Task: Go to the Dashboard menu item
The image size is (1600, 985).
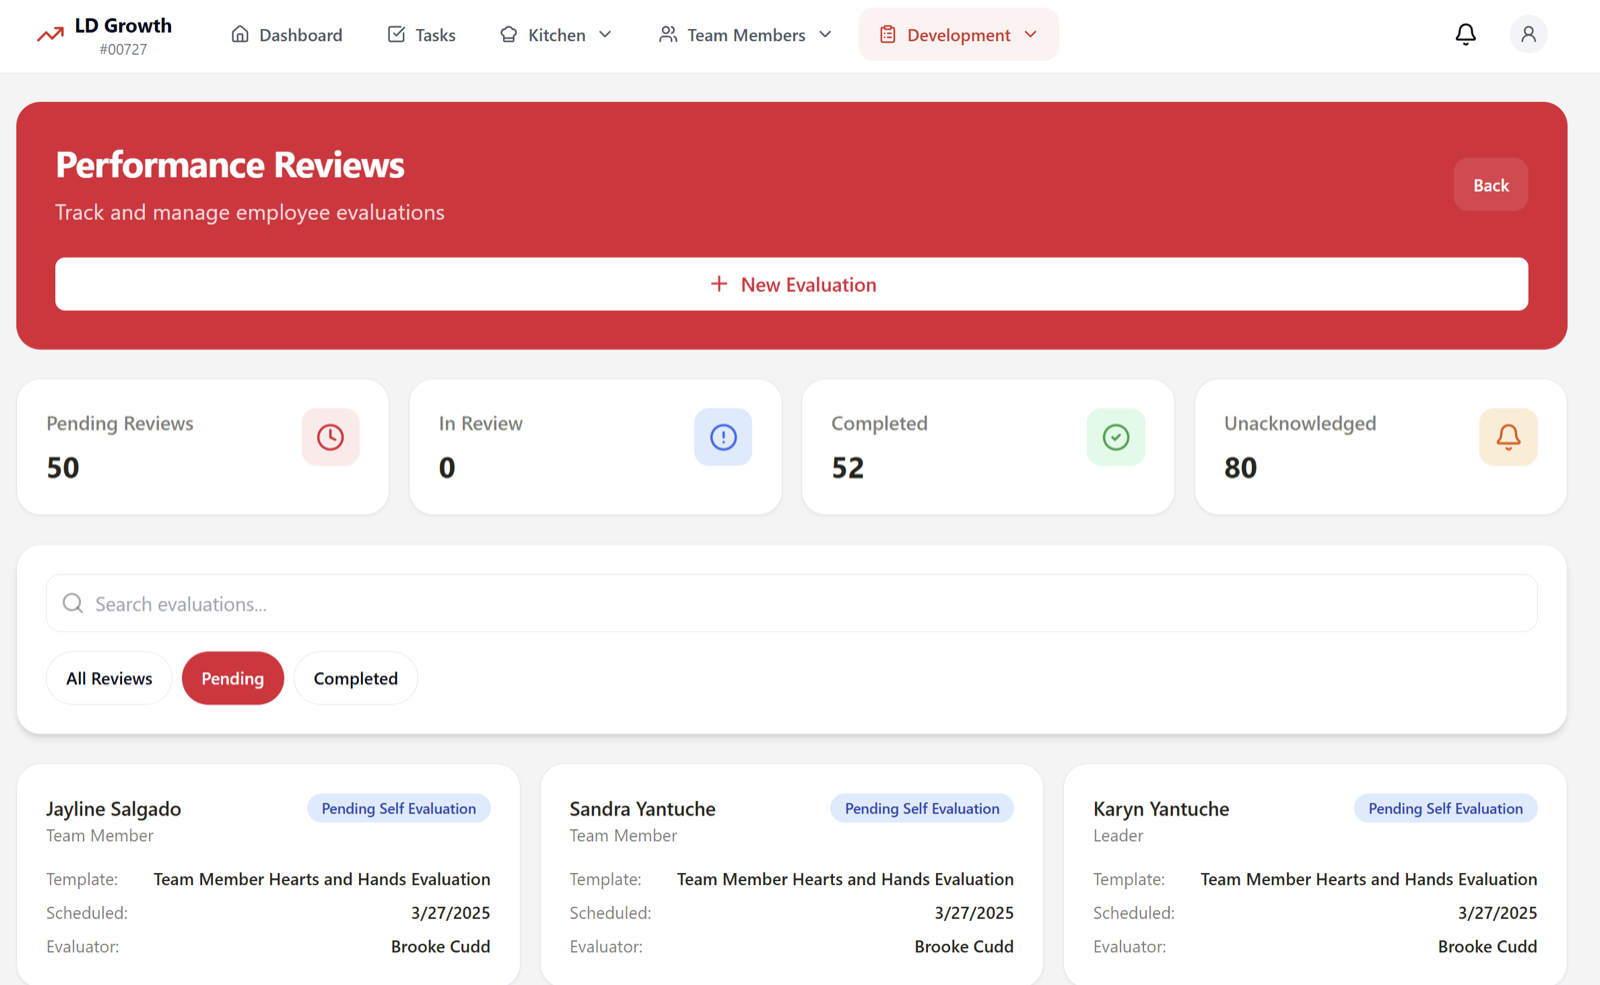Action: pyautogui.click(x=287, y=34)
